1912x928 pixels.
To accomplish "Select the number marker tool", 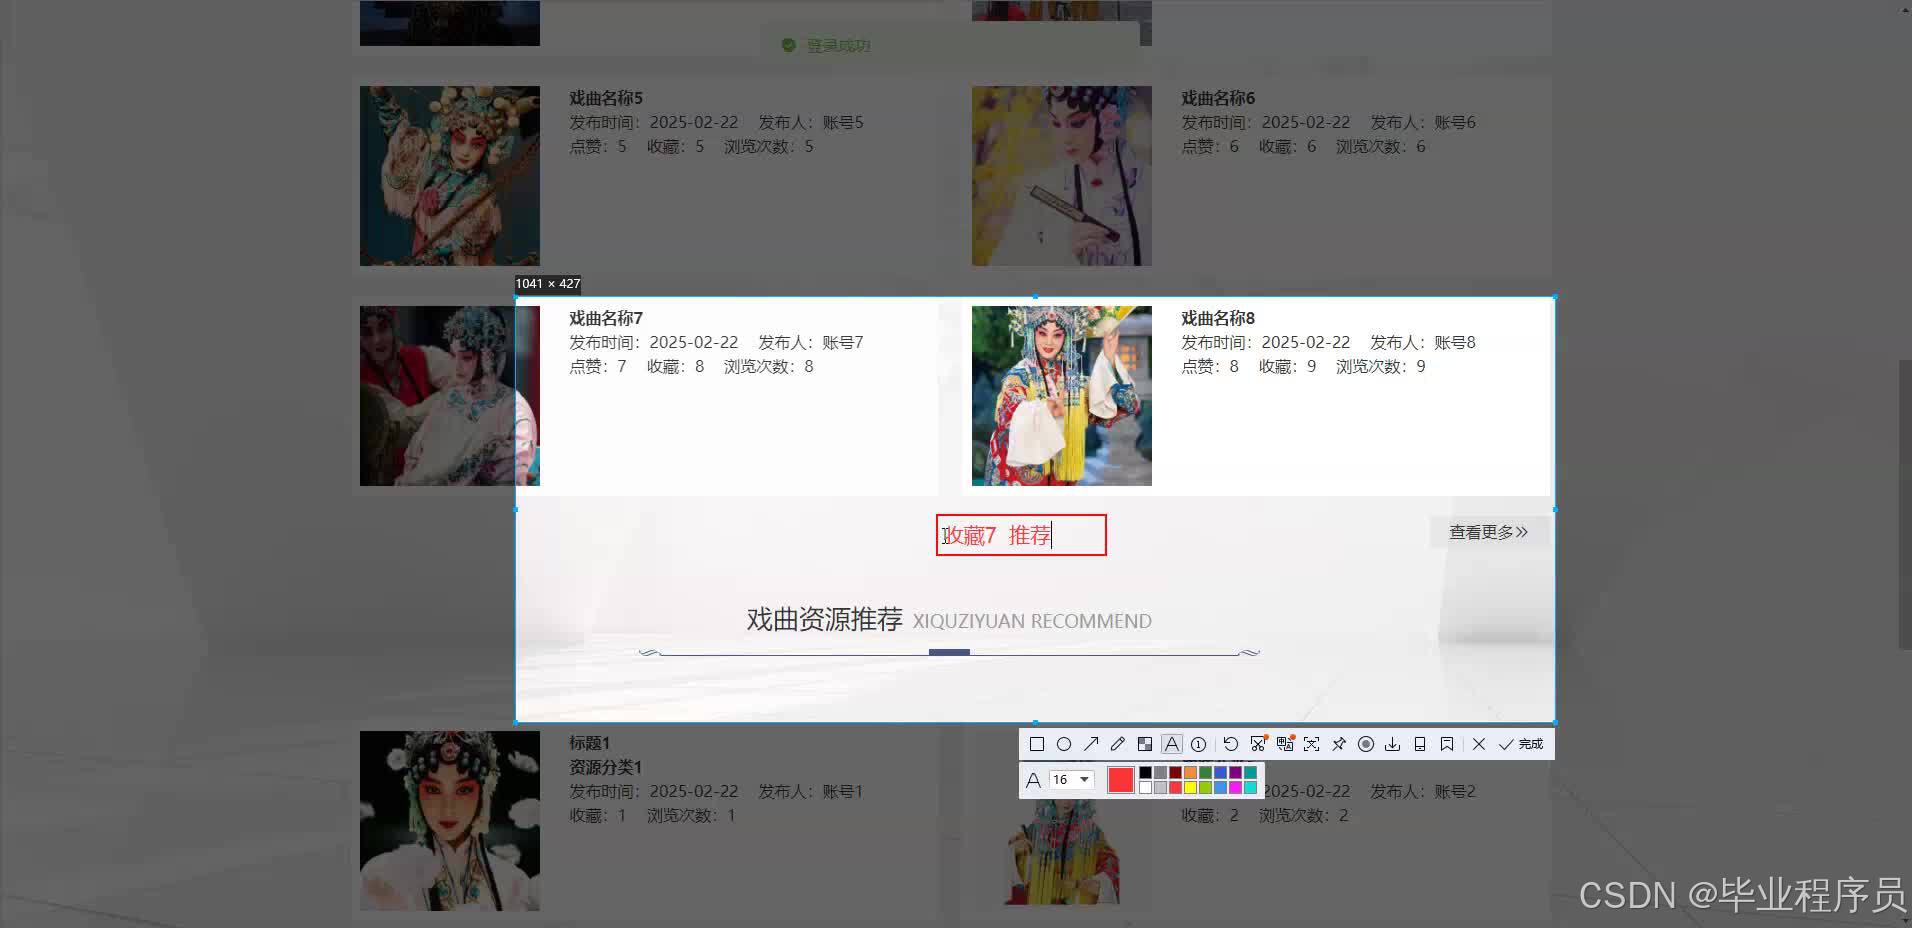I will point(1199,744).
